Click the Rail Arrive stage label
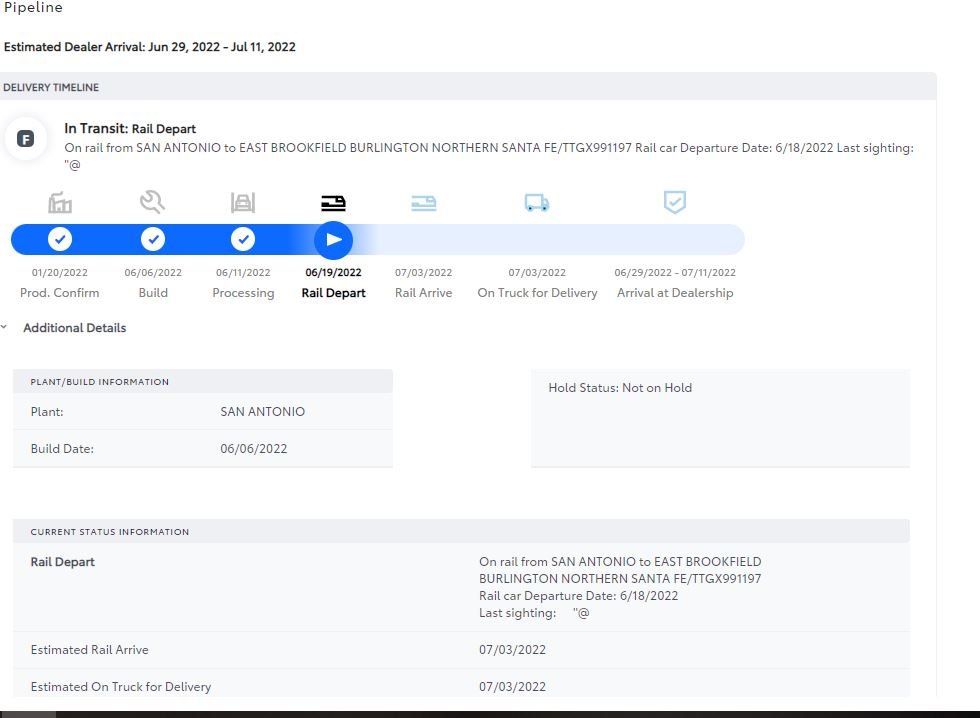Image resolution: width=980 pixels, height=718 pixels. 423,292
